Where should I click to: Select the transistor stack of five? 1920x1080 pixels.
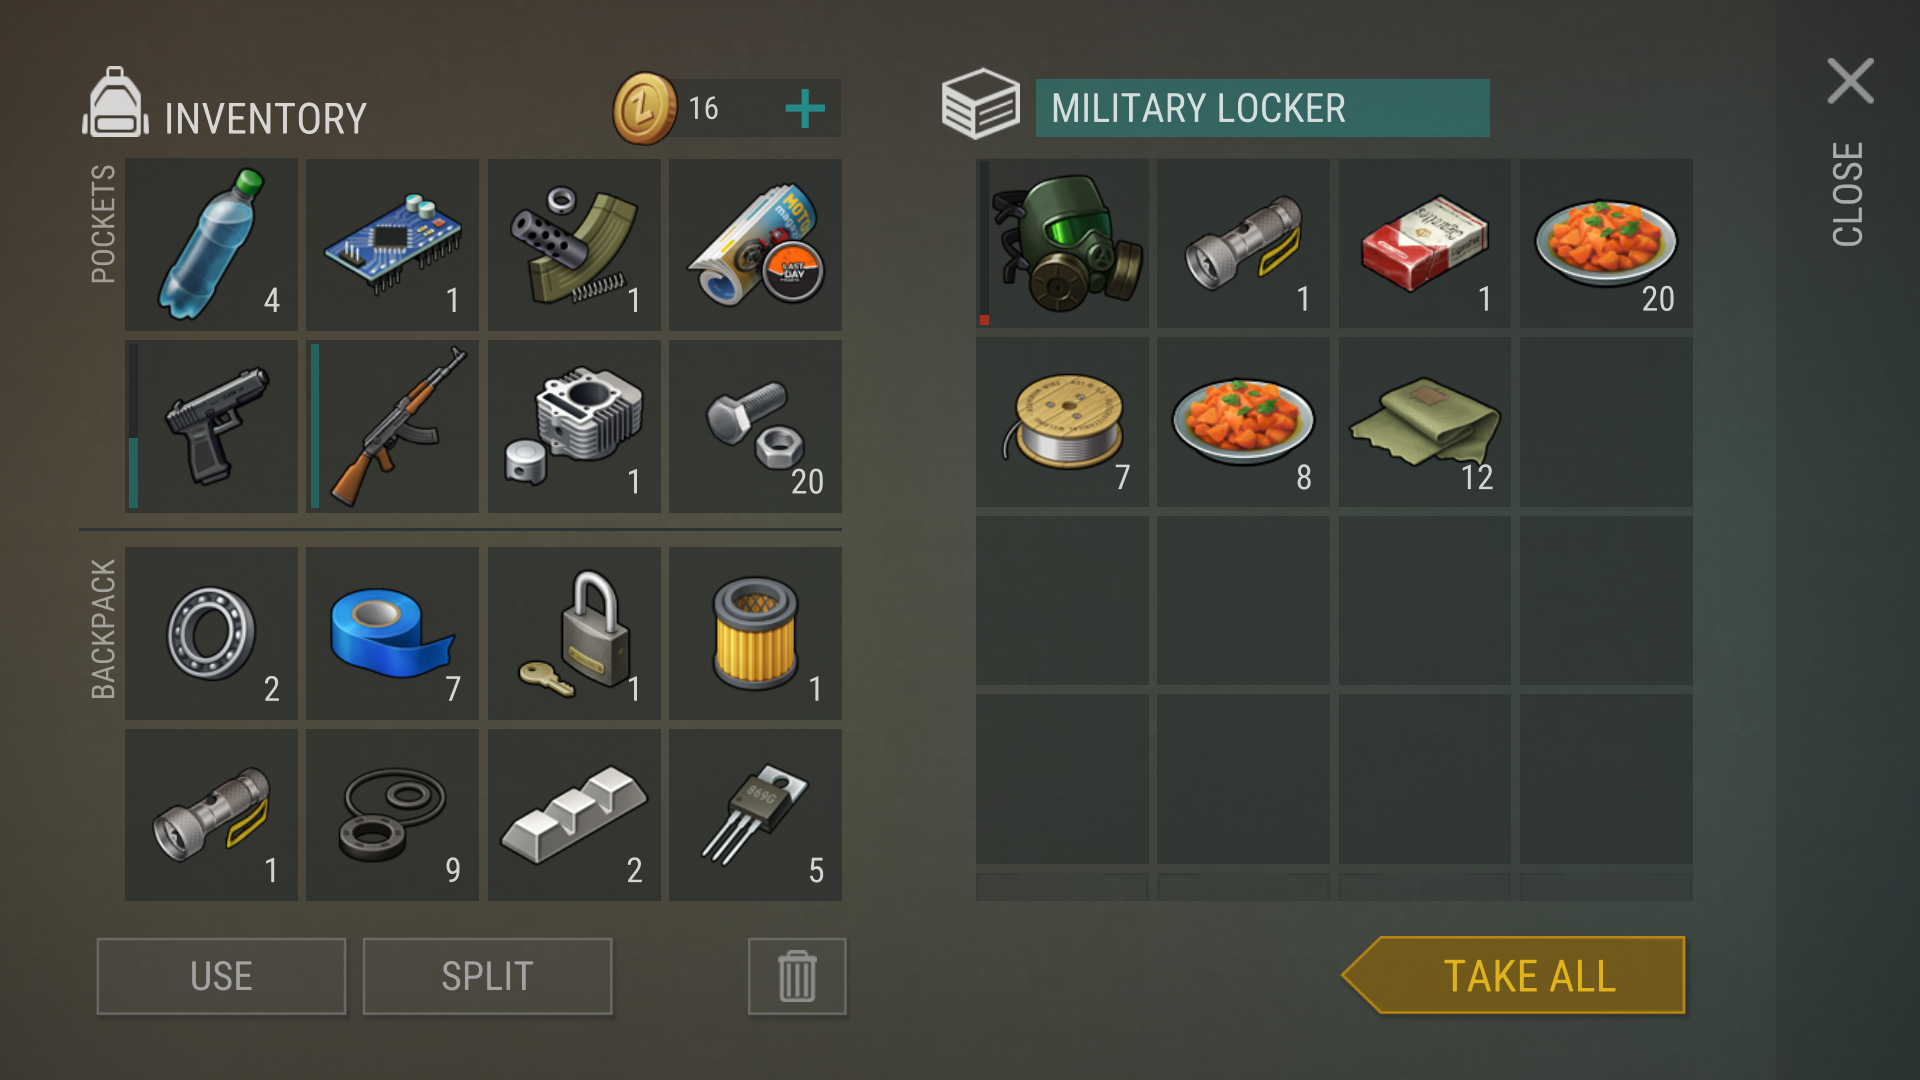click(755, 815)
